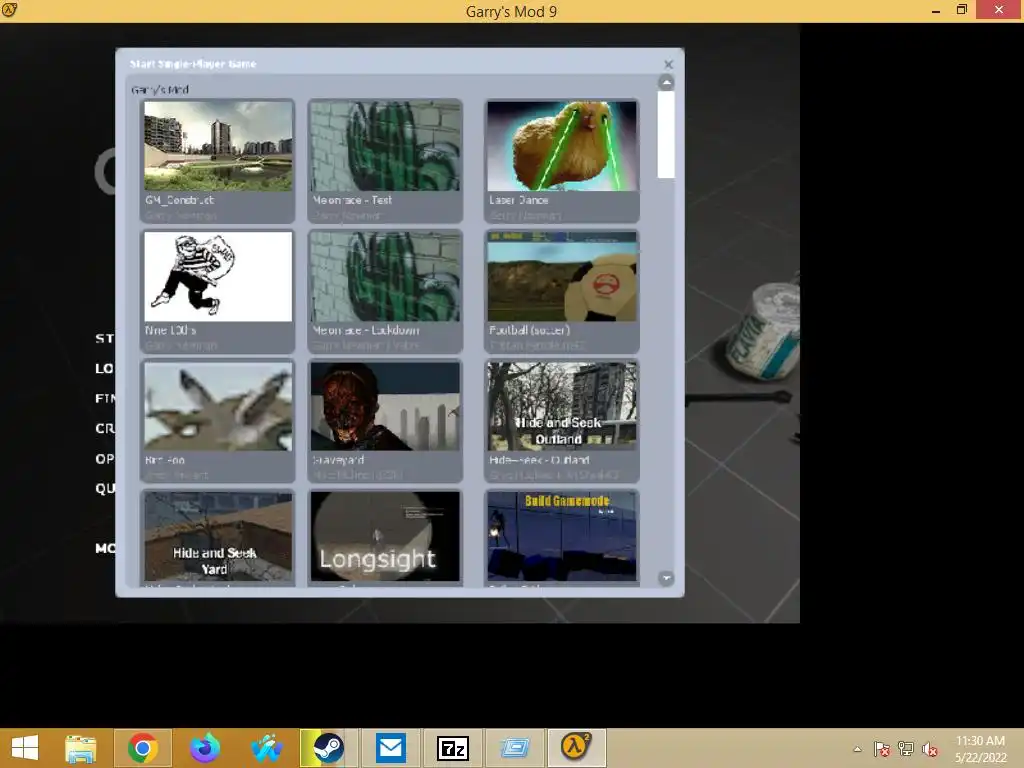This screenshot has width=1024, height=768.
Task: Choose the Hide and Seek Yard thumbnail
Action: [218, 536]
